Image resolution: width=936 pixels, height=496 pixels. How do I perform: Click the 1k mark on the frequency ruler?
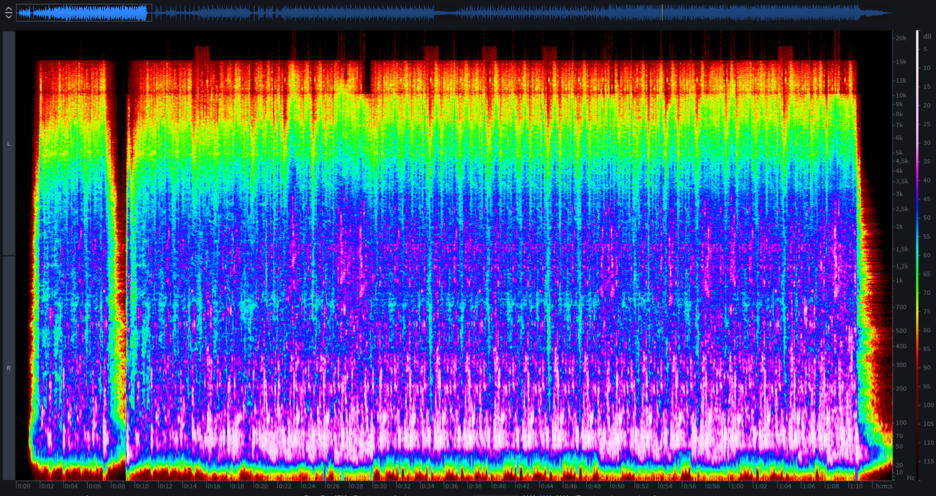pos(899,281)
